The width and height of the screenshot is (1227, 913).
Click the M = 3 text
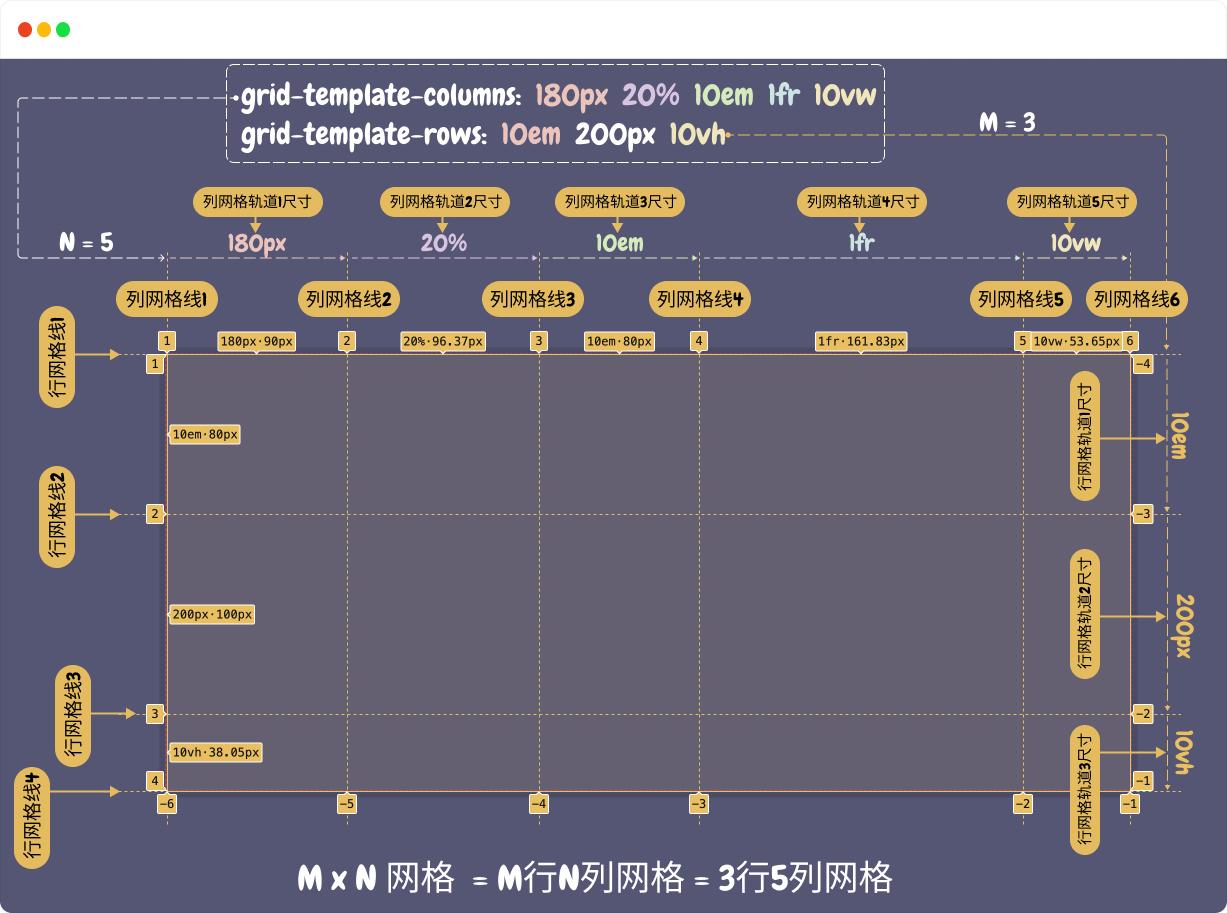pyautogui.click(x=1007, y=123)
